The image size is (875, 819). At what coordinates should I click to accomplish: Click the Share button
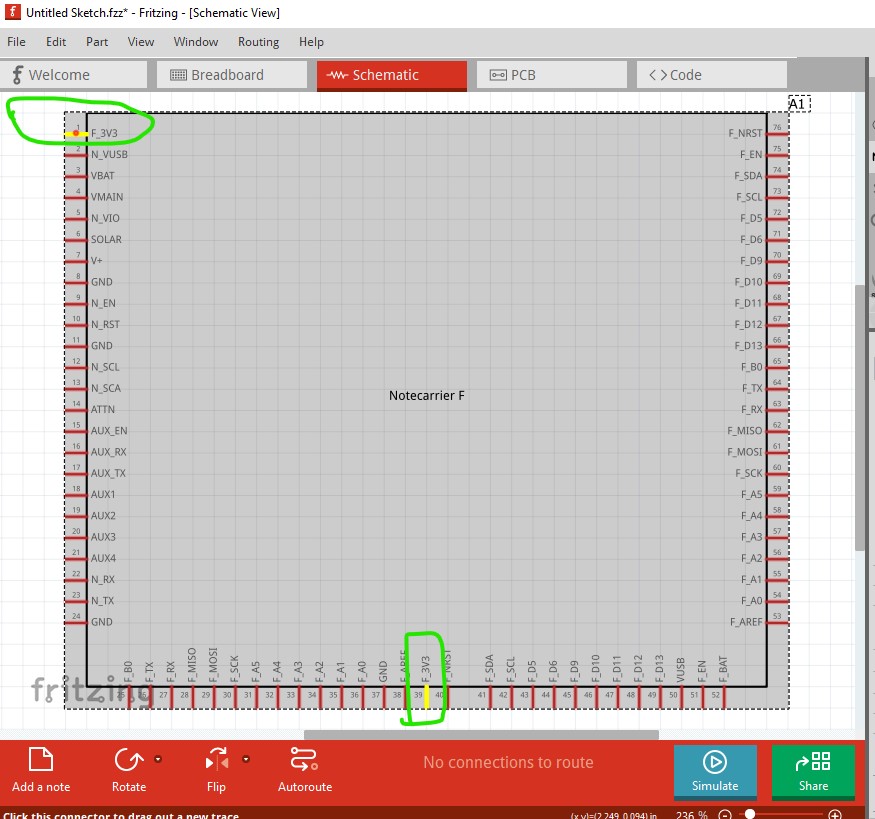coord(813,772)
